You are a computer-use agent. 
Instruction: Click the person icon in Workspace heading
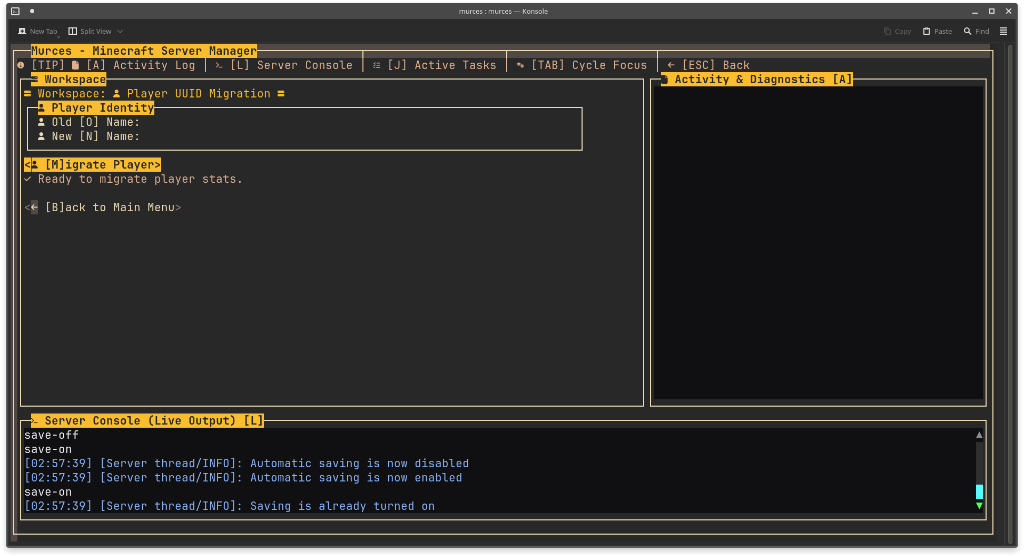[x=116, y=94]
